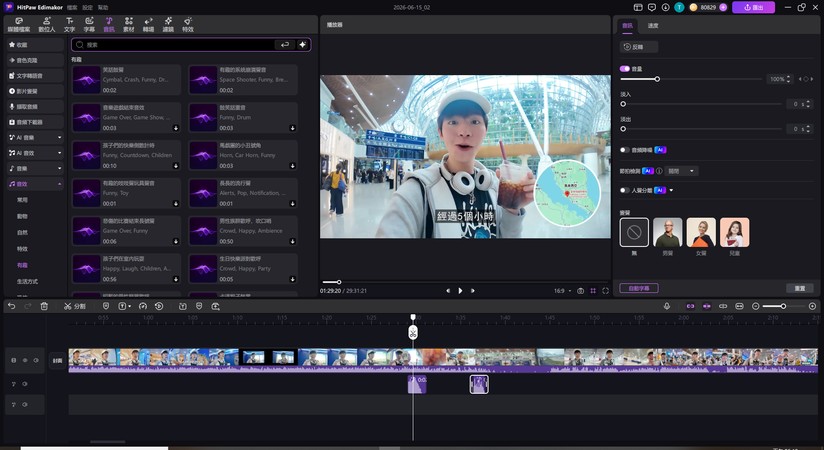Select the 'none' voice changer option
This screenshot has width=824, height=450.
(634, 232)
